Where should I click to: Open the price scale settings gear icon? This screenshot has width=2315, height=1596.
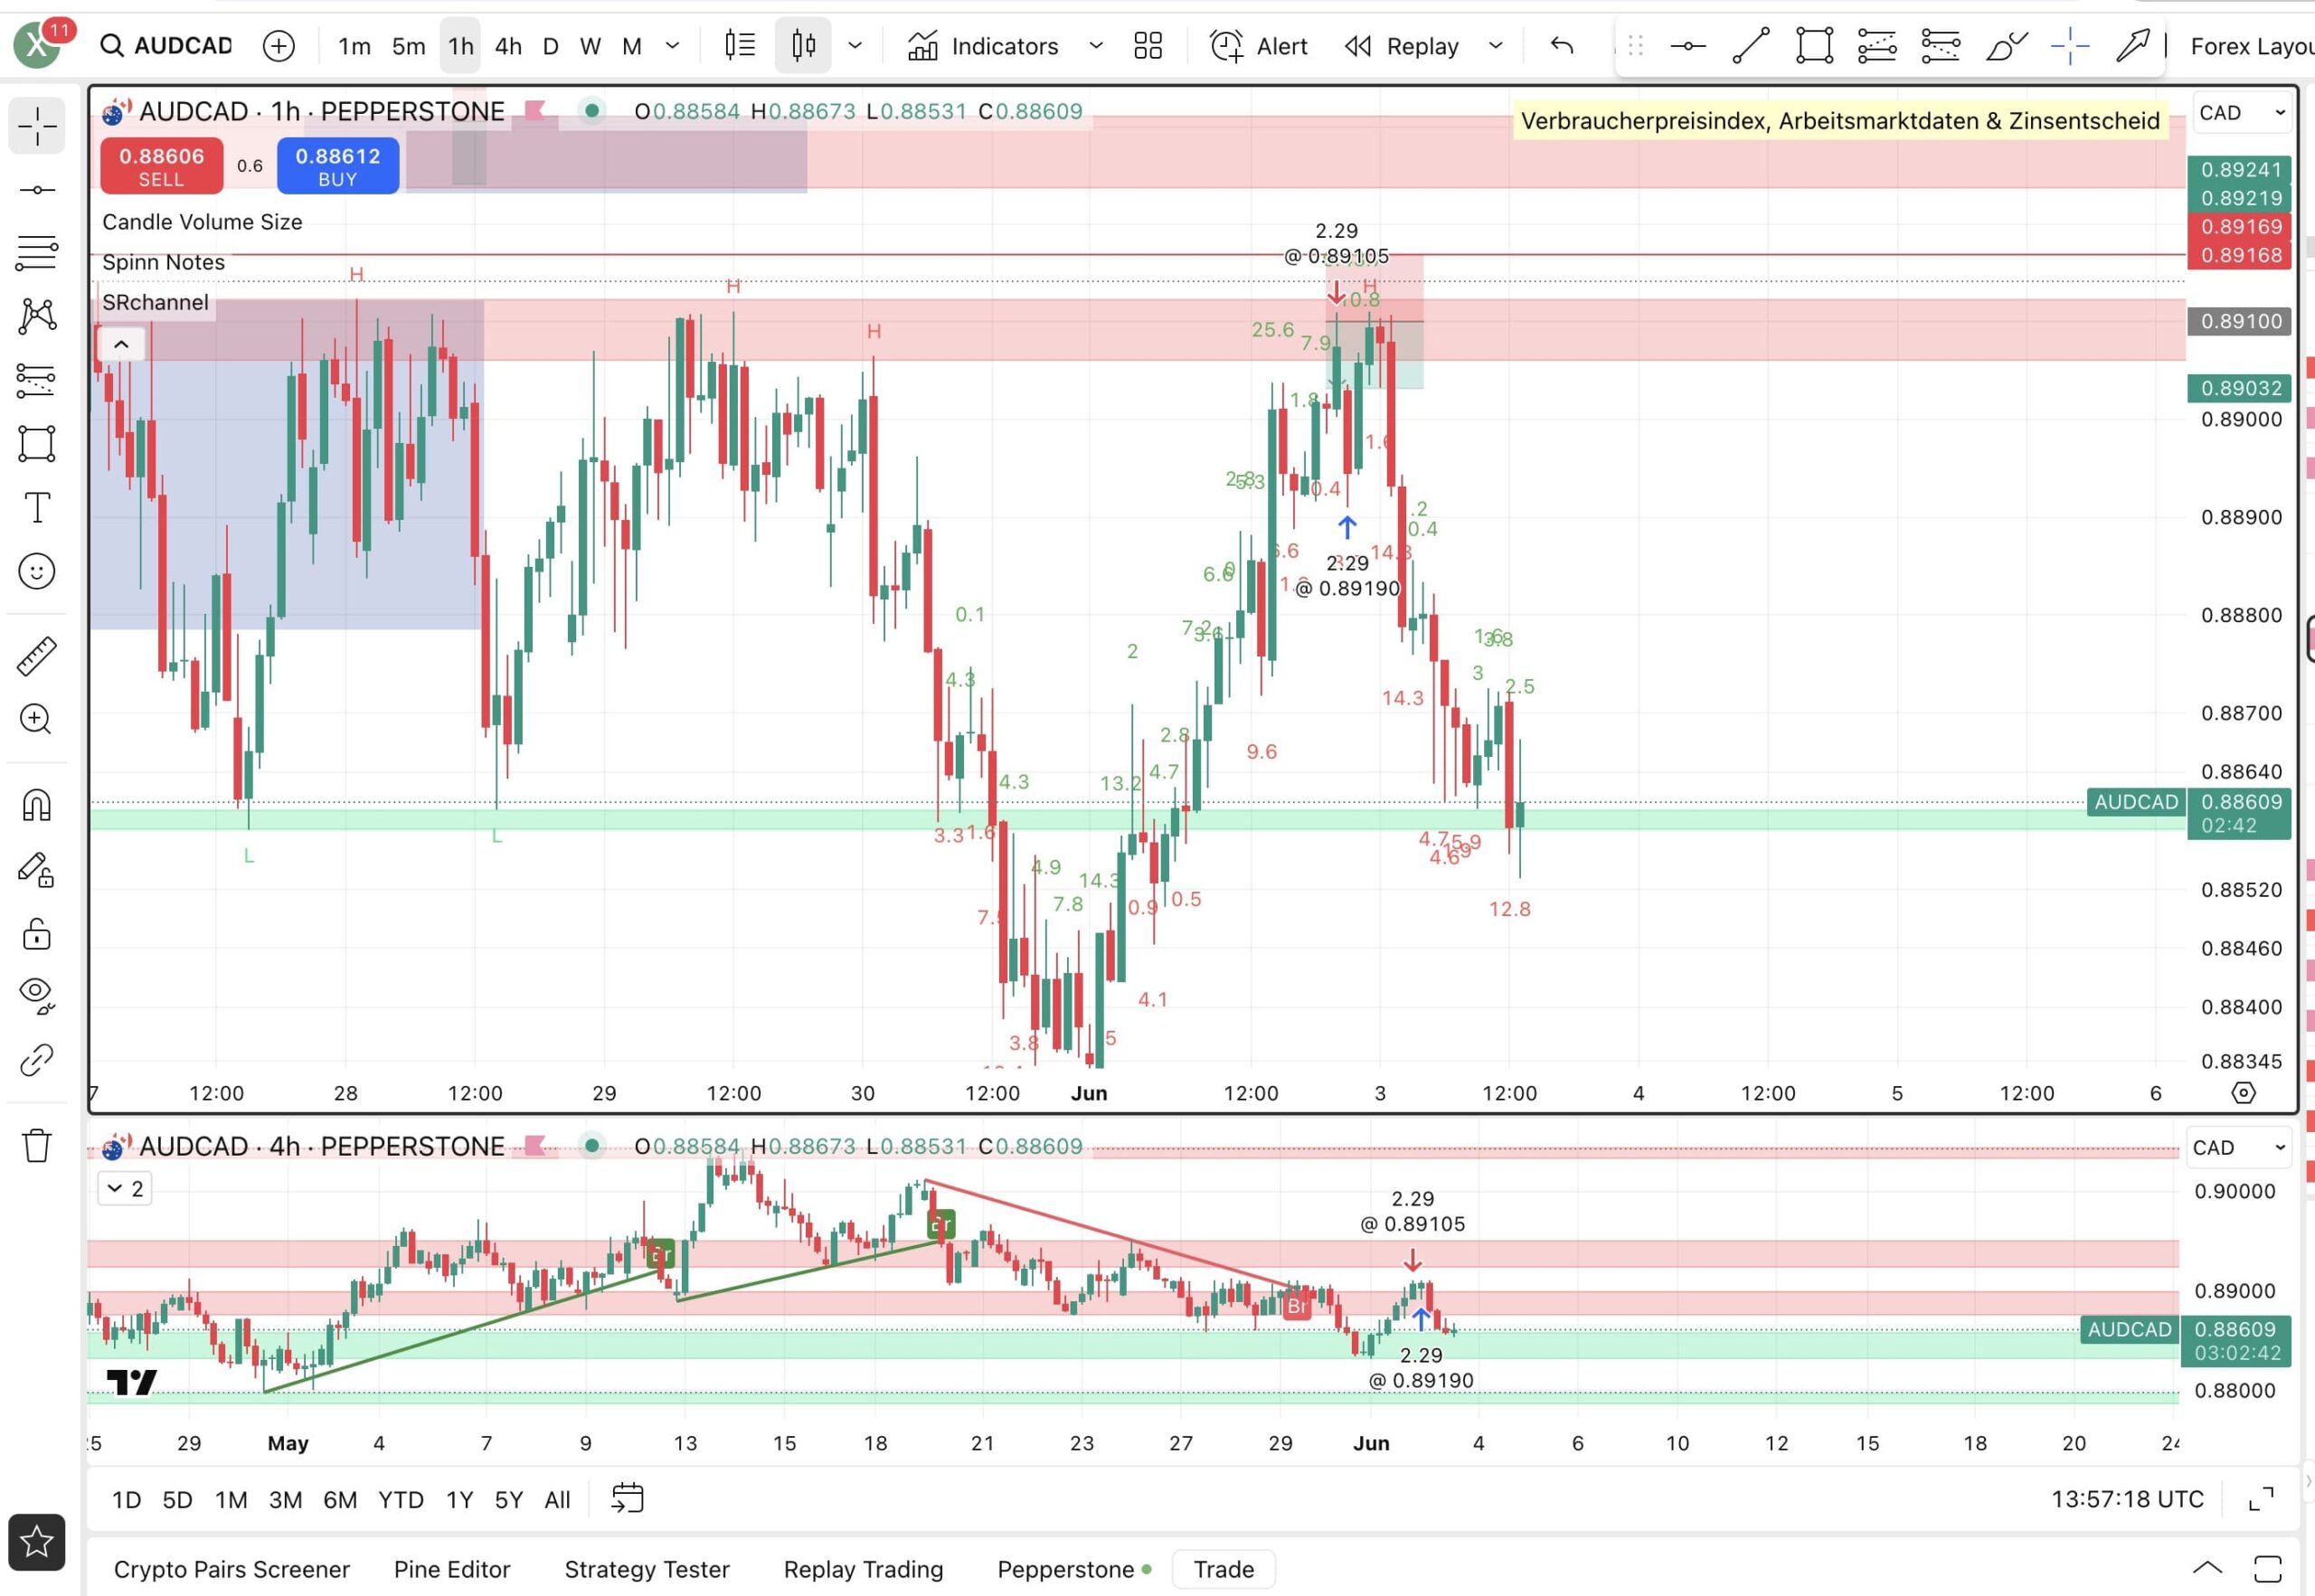[x=2243, y=1093]
